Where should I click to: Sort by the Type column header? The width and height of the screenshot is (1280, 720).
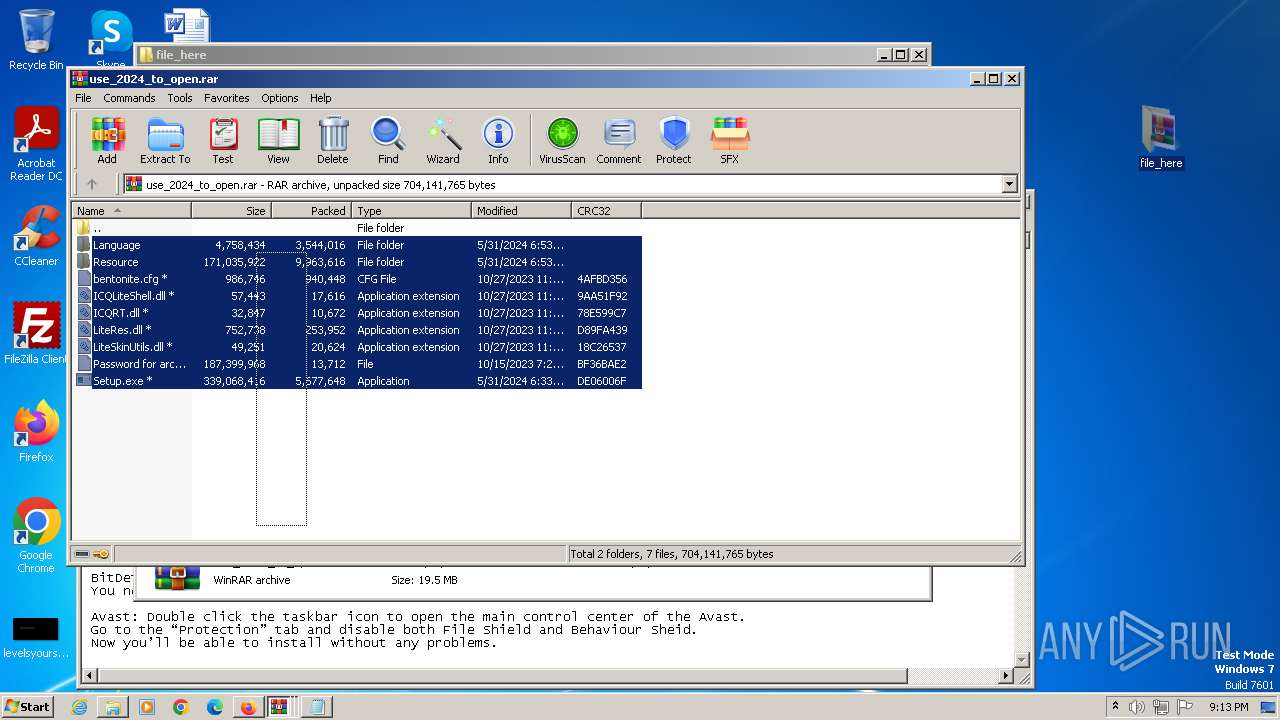411,211
